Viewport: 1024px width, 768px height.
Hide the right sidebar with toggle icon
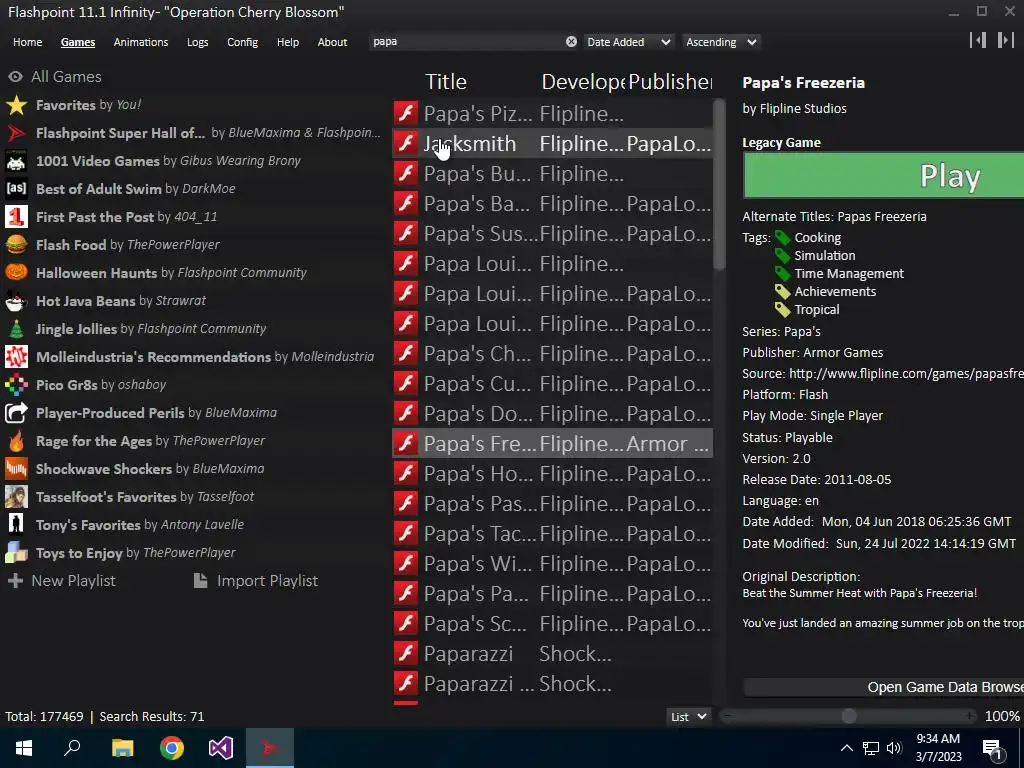[x=1005, y=40]
